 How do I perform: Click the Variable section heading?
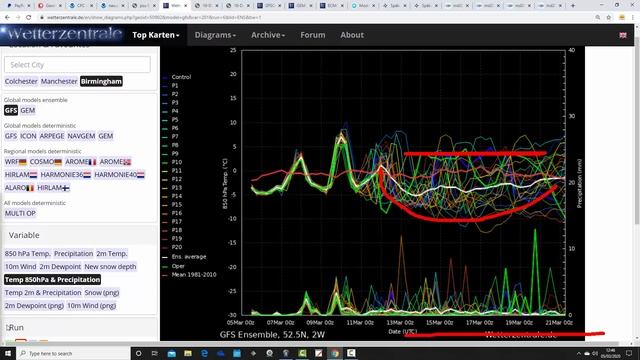point(24,235)
